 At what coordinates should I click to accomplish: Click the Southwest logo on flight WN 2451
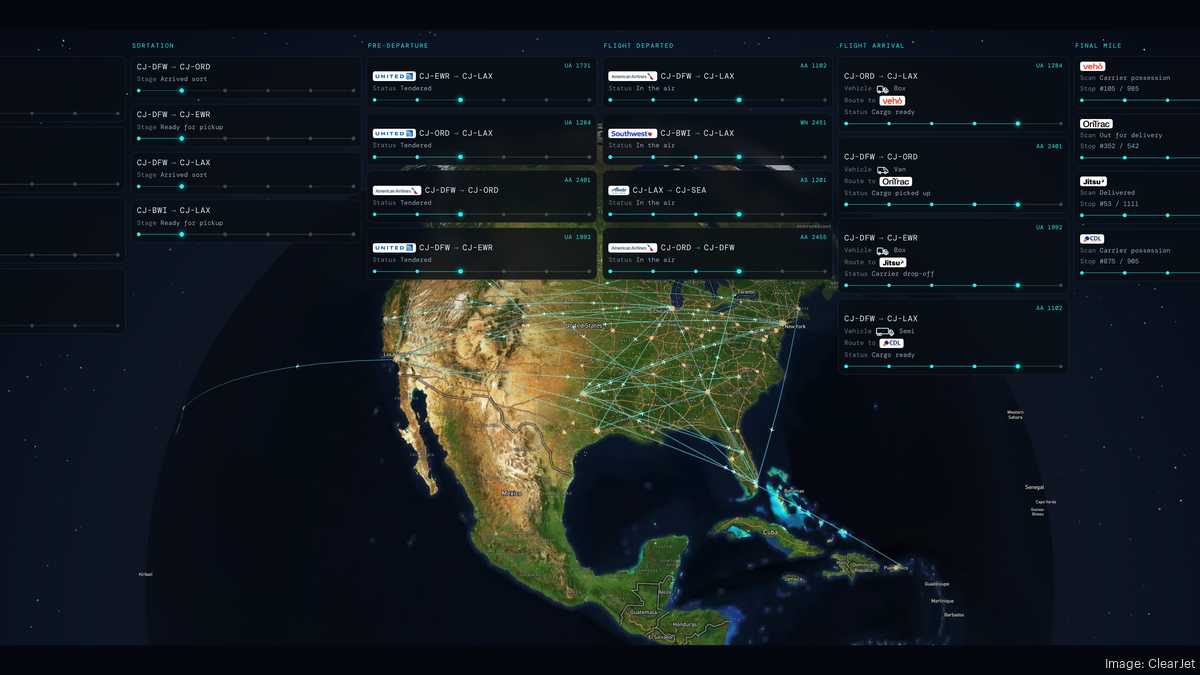point(633,133)
